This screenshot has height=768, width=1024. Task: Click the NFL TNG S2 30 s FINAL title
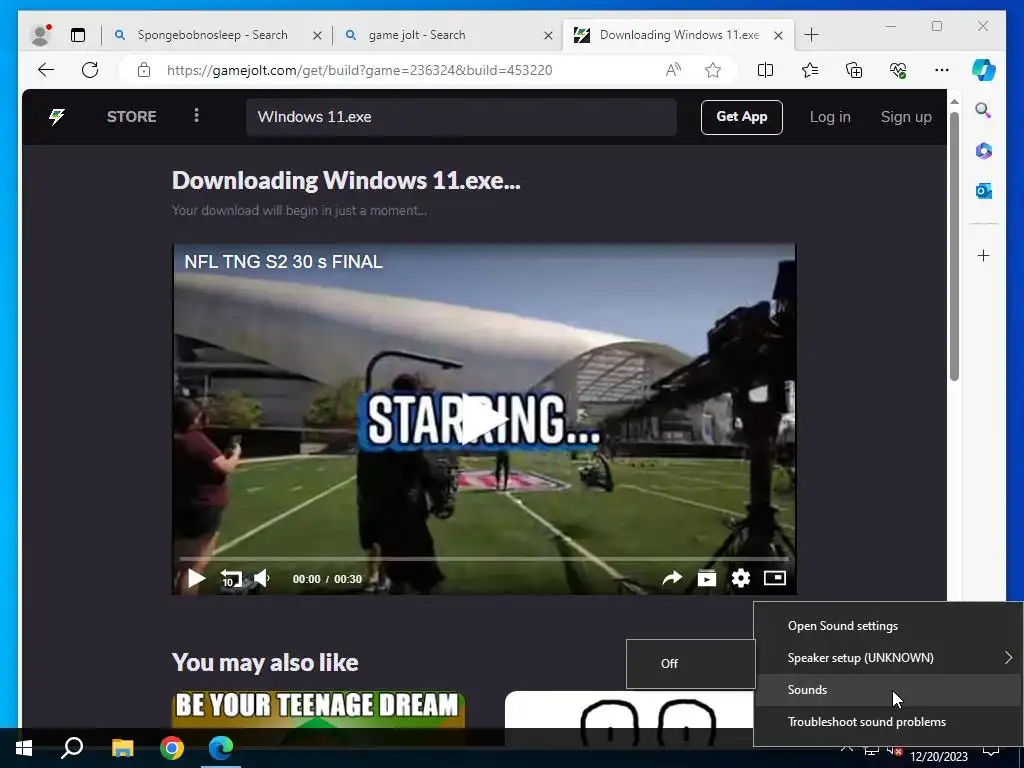pyautogui.click(x=283, y=262)
